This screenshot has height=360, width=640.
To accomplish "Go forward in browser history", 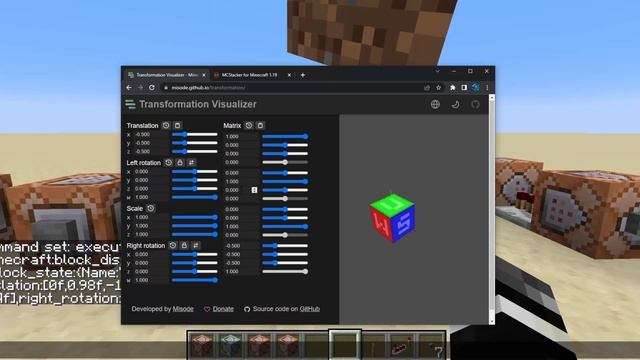I will pyautogui.click(x=140, y=88).
